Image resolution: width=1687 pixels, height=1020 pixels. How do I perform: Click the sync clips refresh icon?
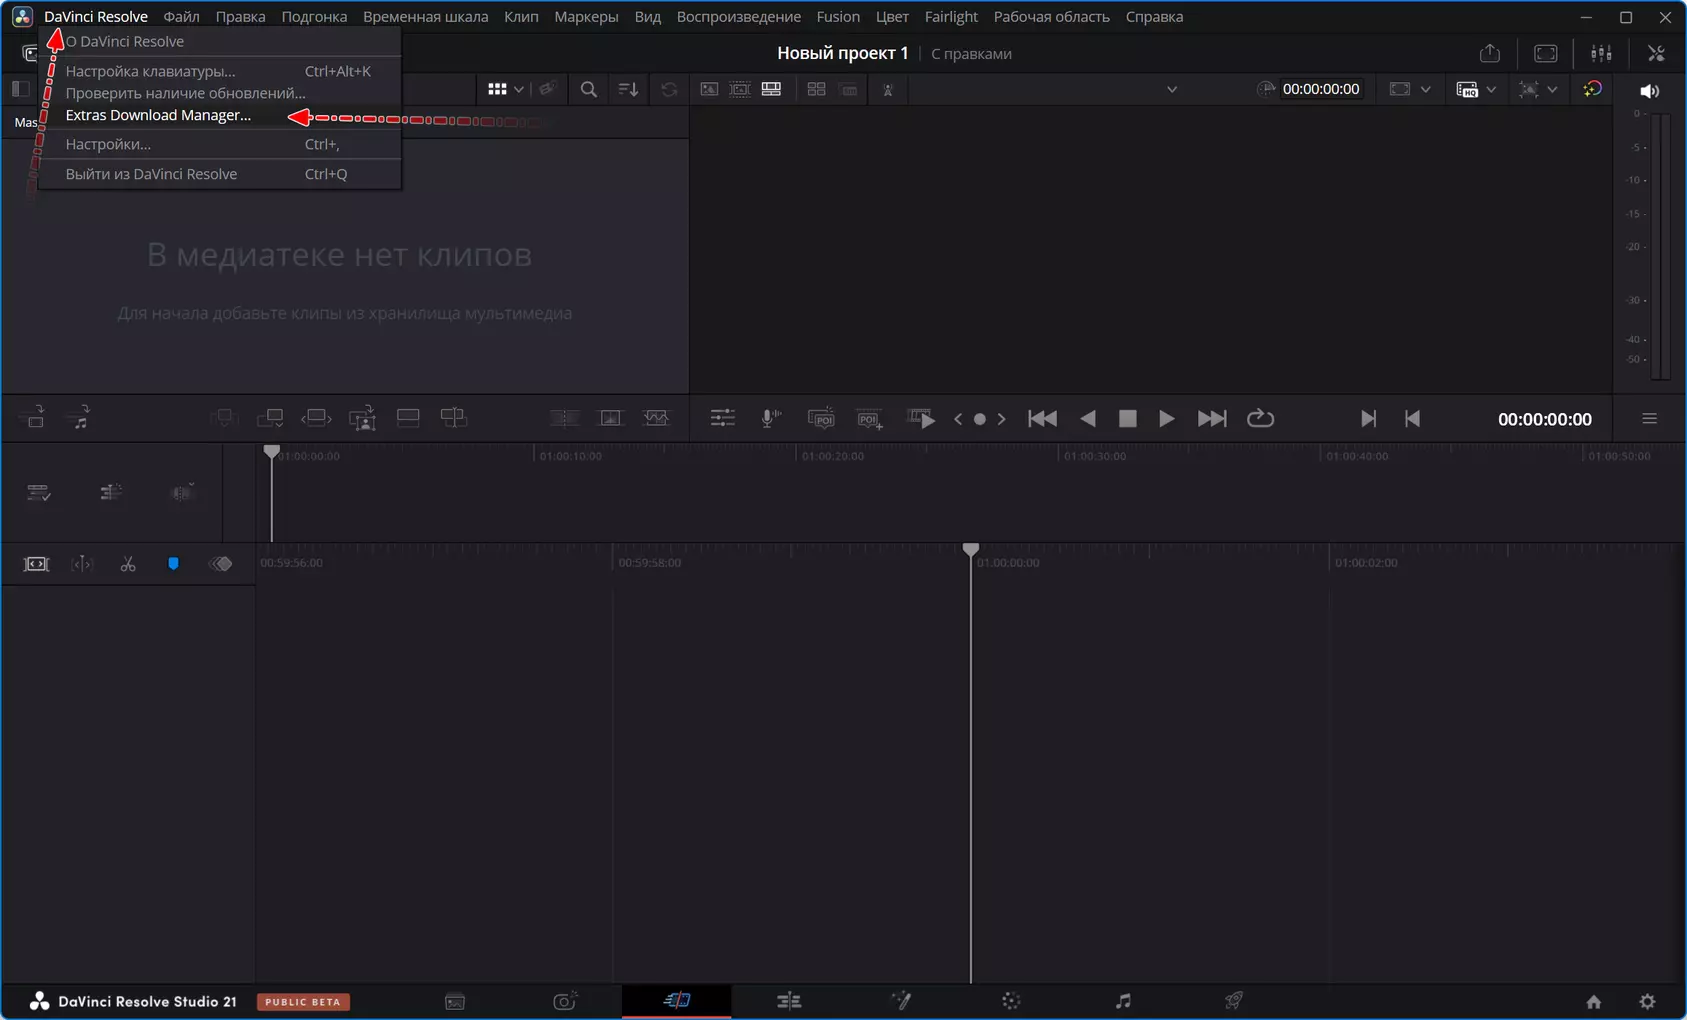pos(669,89)
